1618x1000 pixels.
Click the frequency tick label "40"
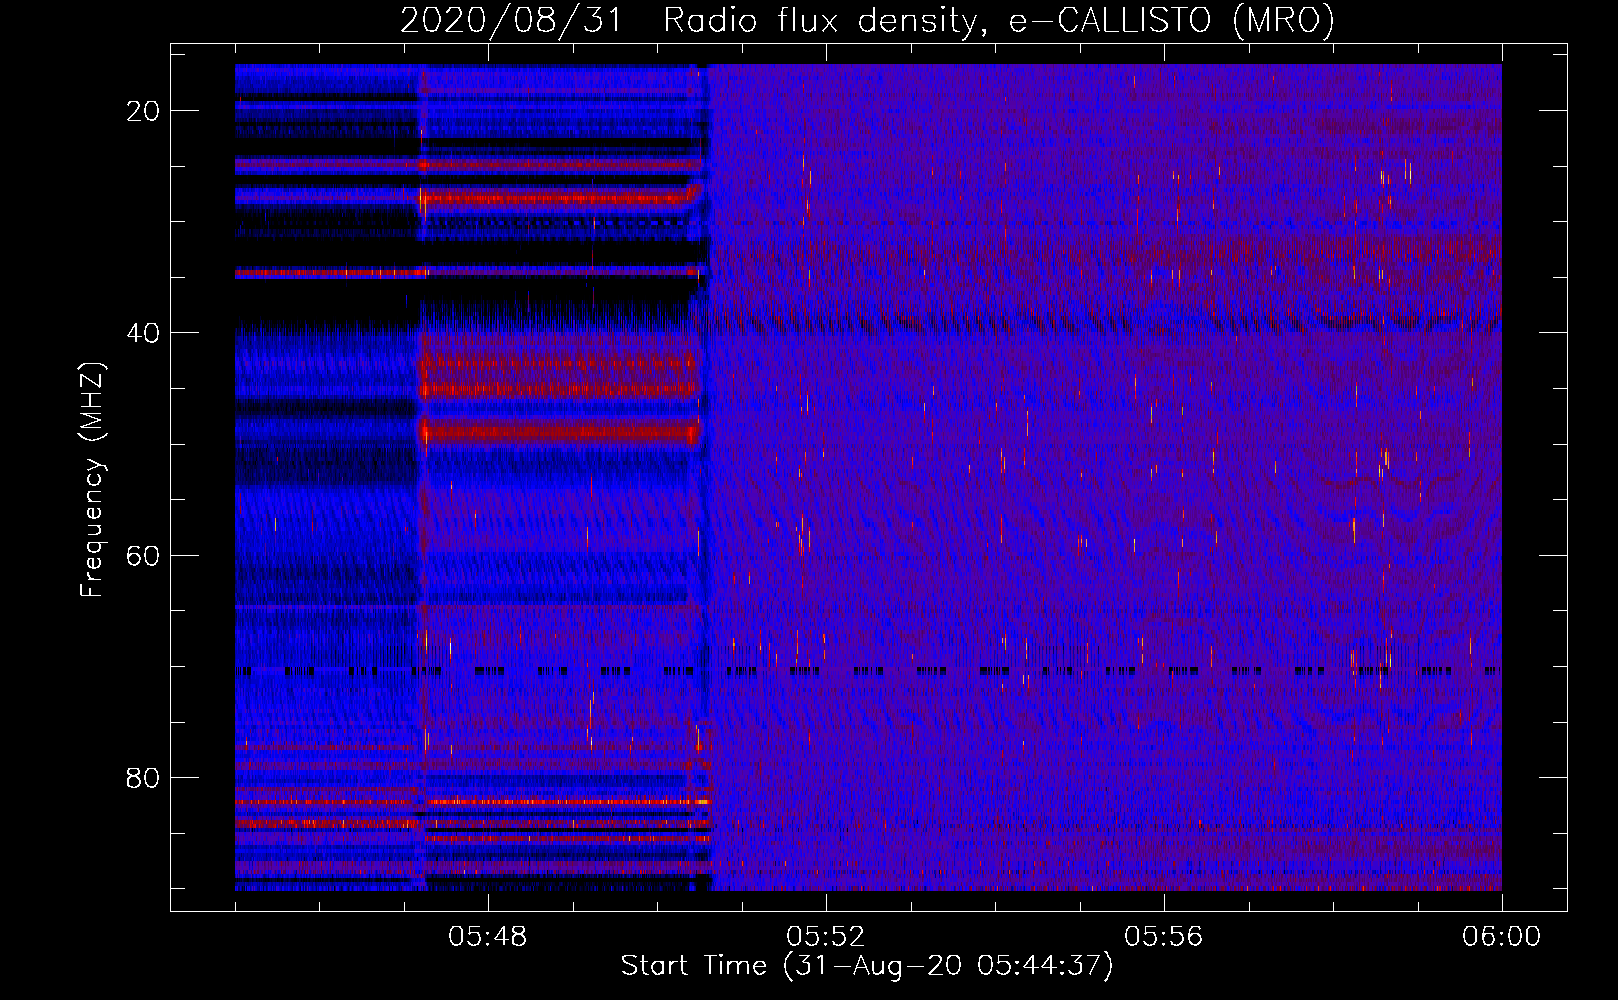tap(143, 333)
